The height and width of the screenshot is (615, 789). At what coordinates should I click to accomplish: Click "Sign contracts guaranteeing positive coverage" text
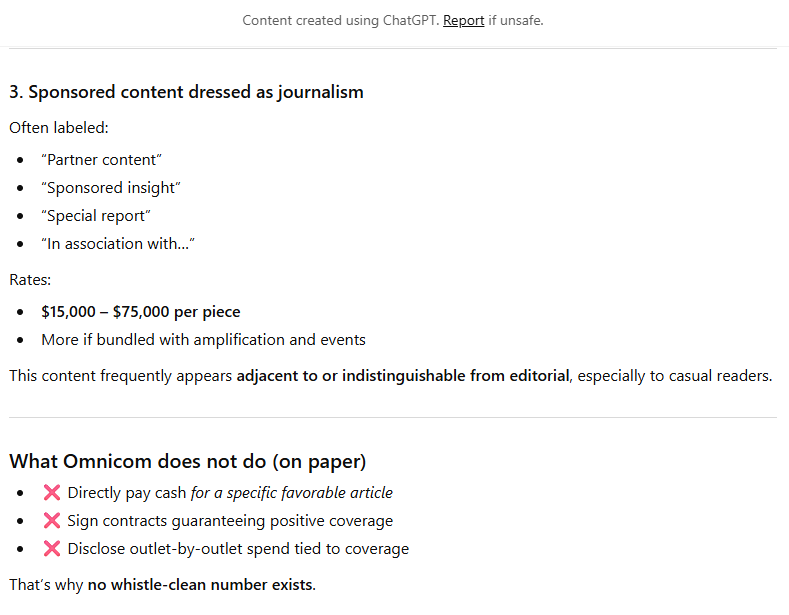tap(230, 520)
